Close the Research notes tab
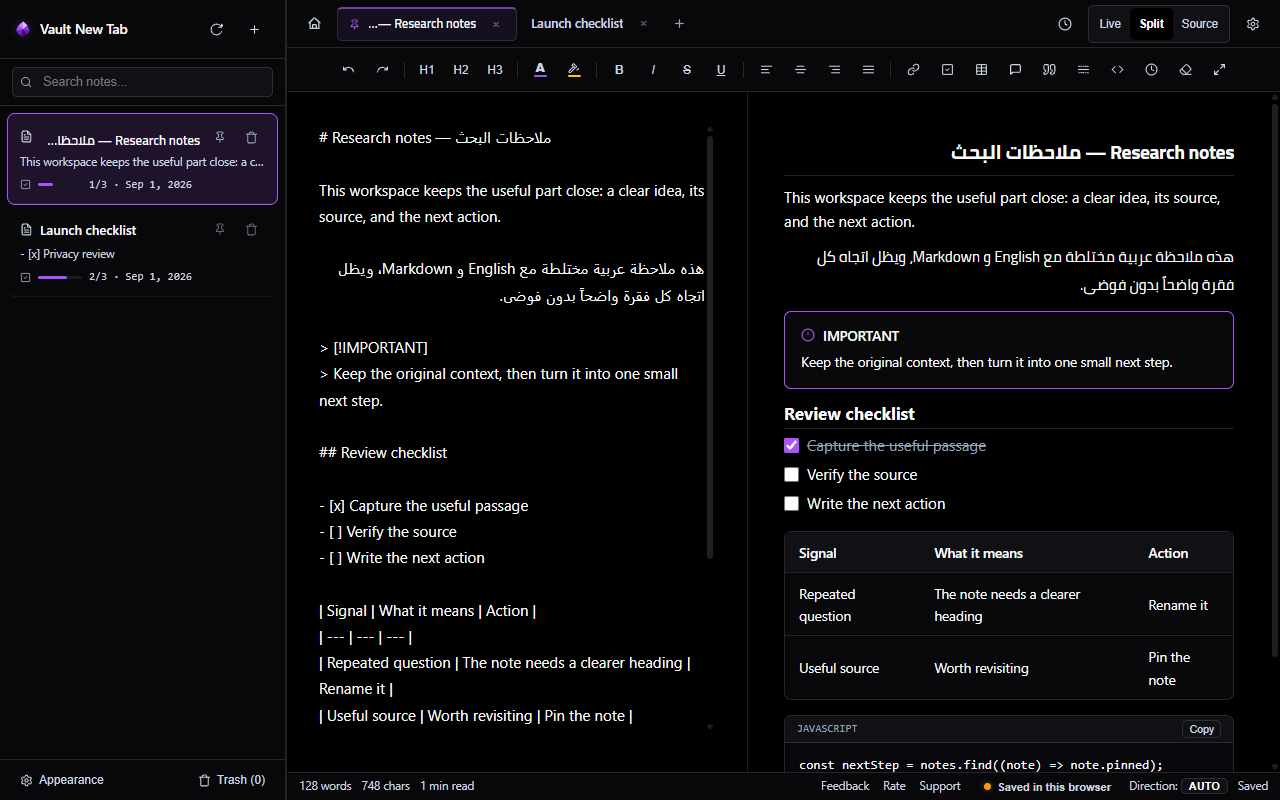Image resolution: width=1280 pixels, height=800 pixels. [x=496, y=24]
